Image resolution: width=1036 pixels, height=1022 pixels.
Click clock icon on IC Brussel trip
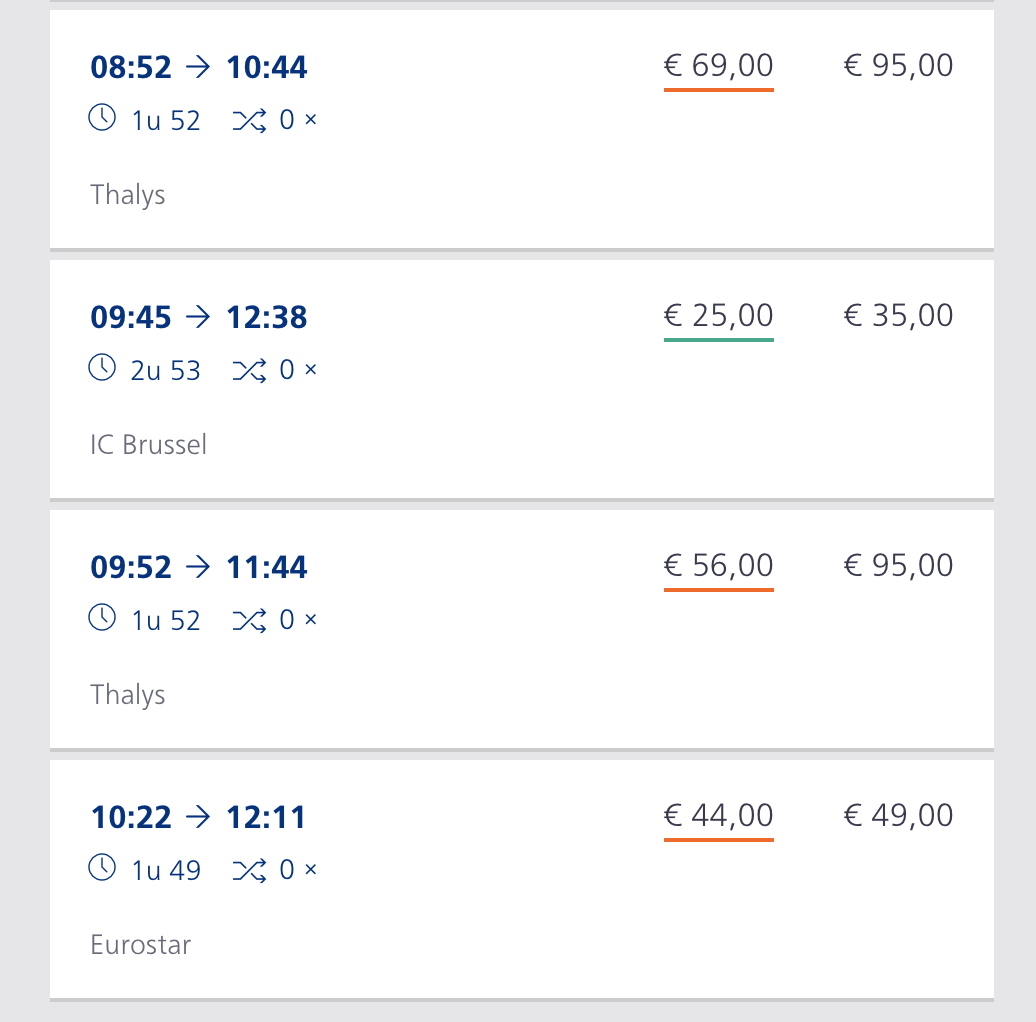(x=102, y=369)
